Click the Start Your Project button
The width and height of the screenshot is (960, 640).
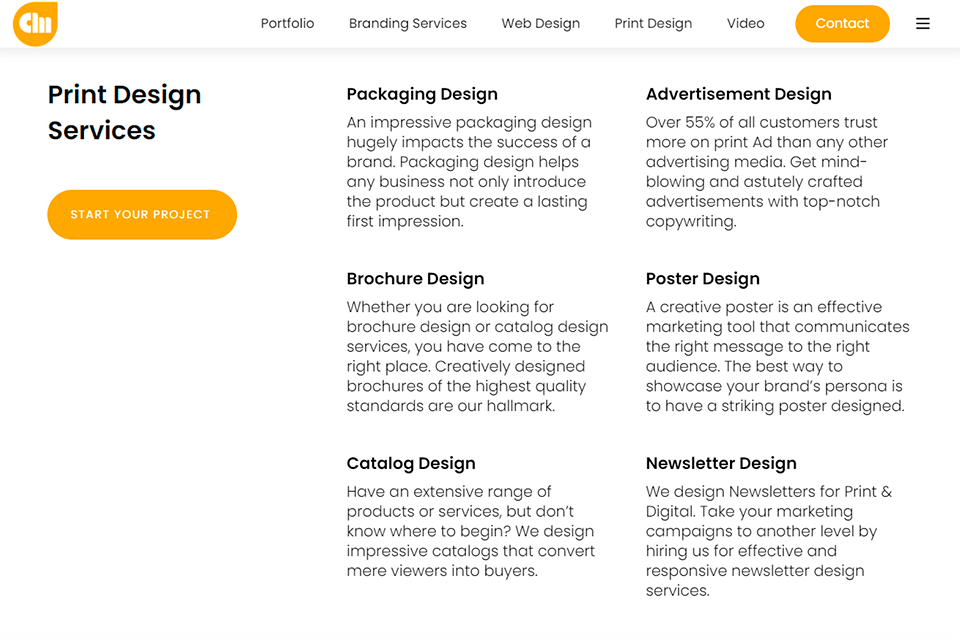tap(141, 215)
